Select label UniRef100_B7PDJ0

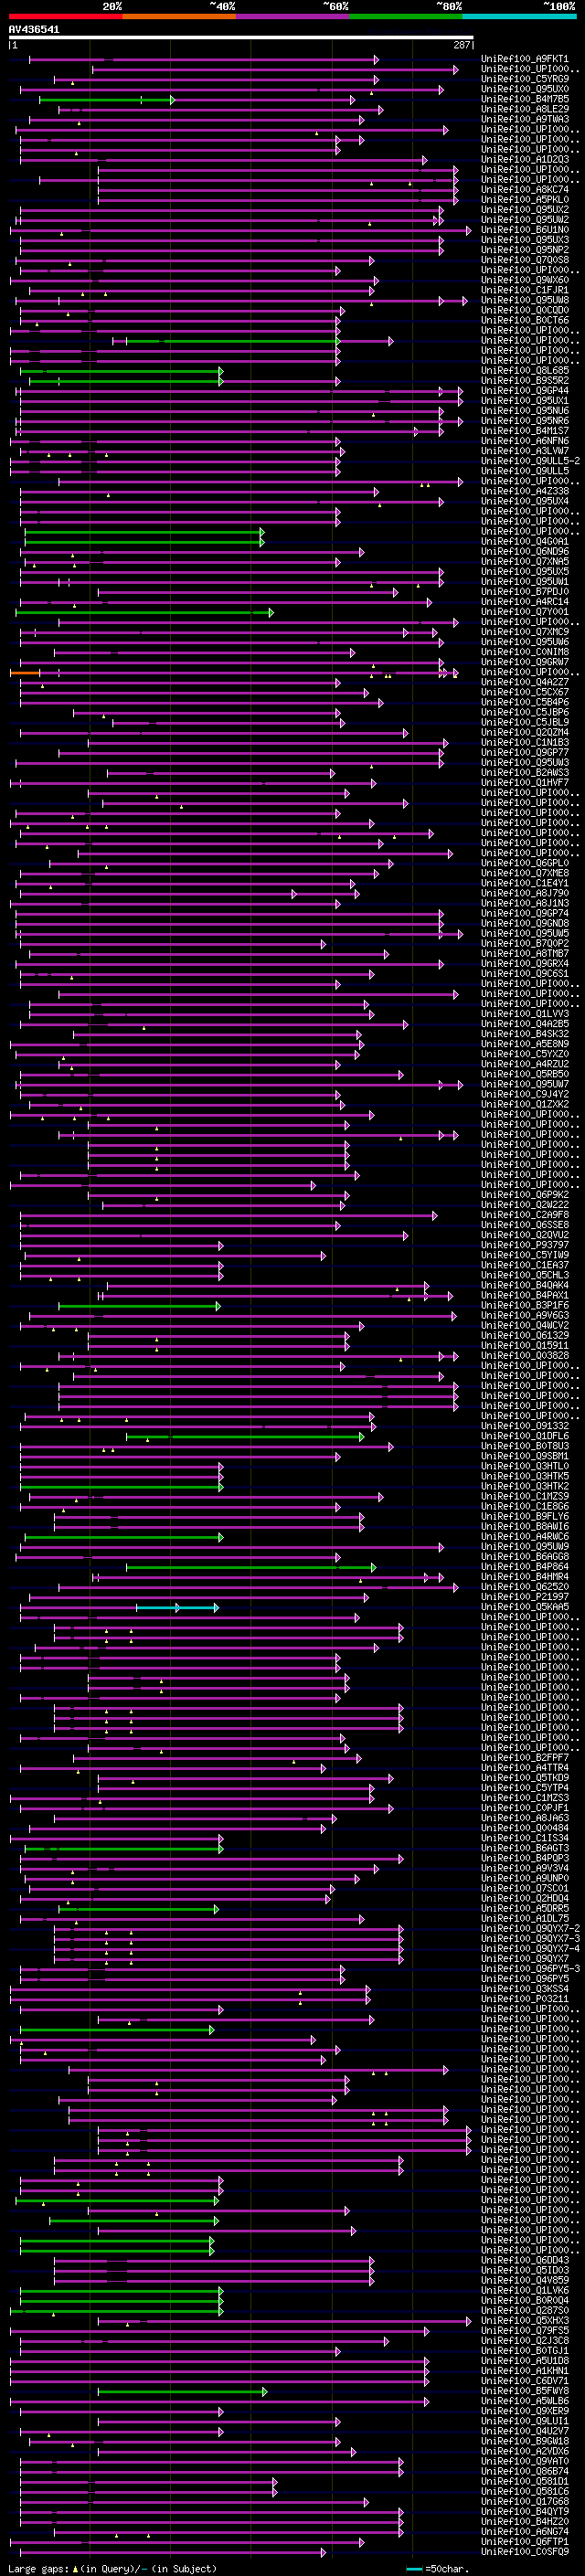(x=525, y=592)
